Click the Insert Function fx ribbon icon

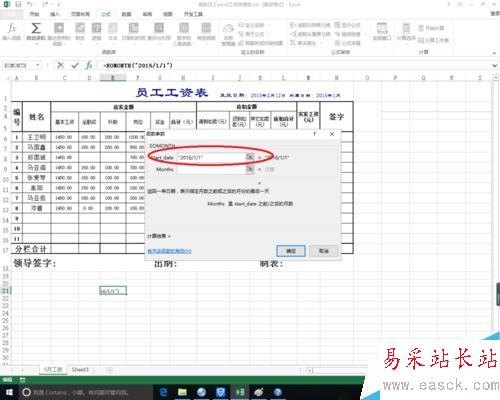click(x=12, y=28)
